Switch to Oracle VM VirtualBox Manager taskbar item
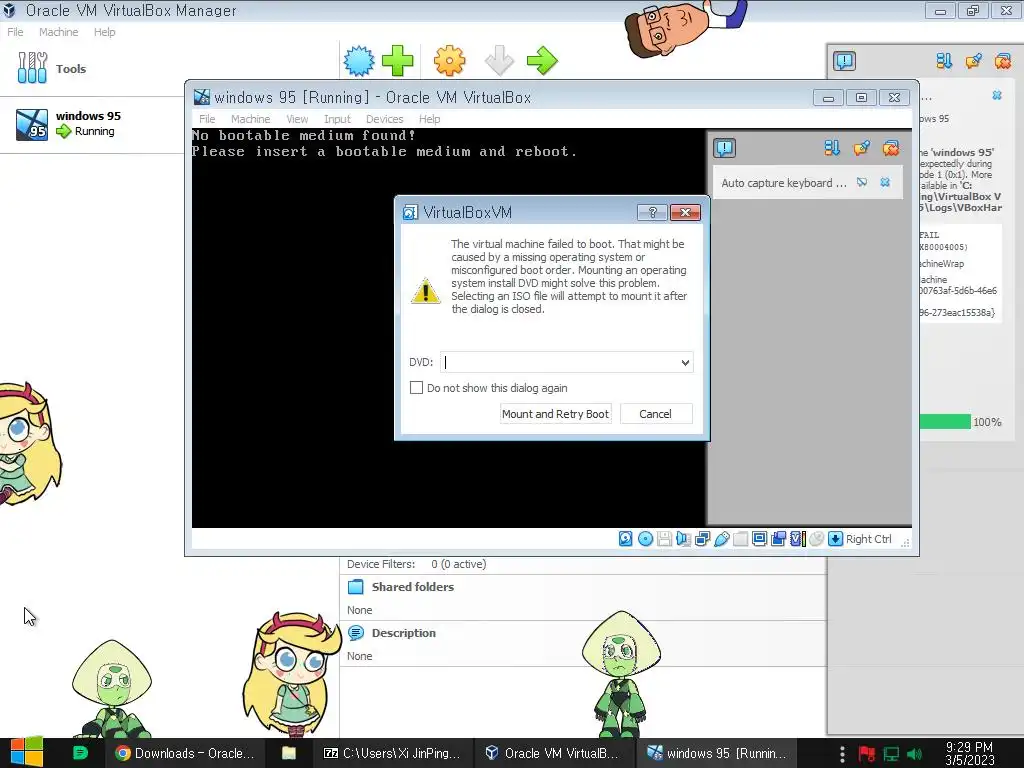 (x=552, y=753)
